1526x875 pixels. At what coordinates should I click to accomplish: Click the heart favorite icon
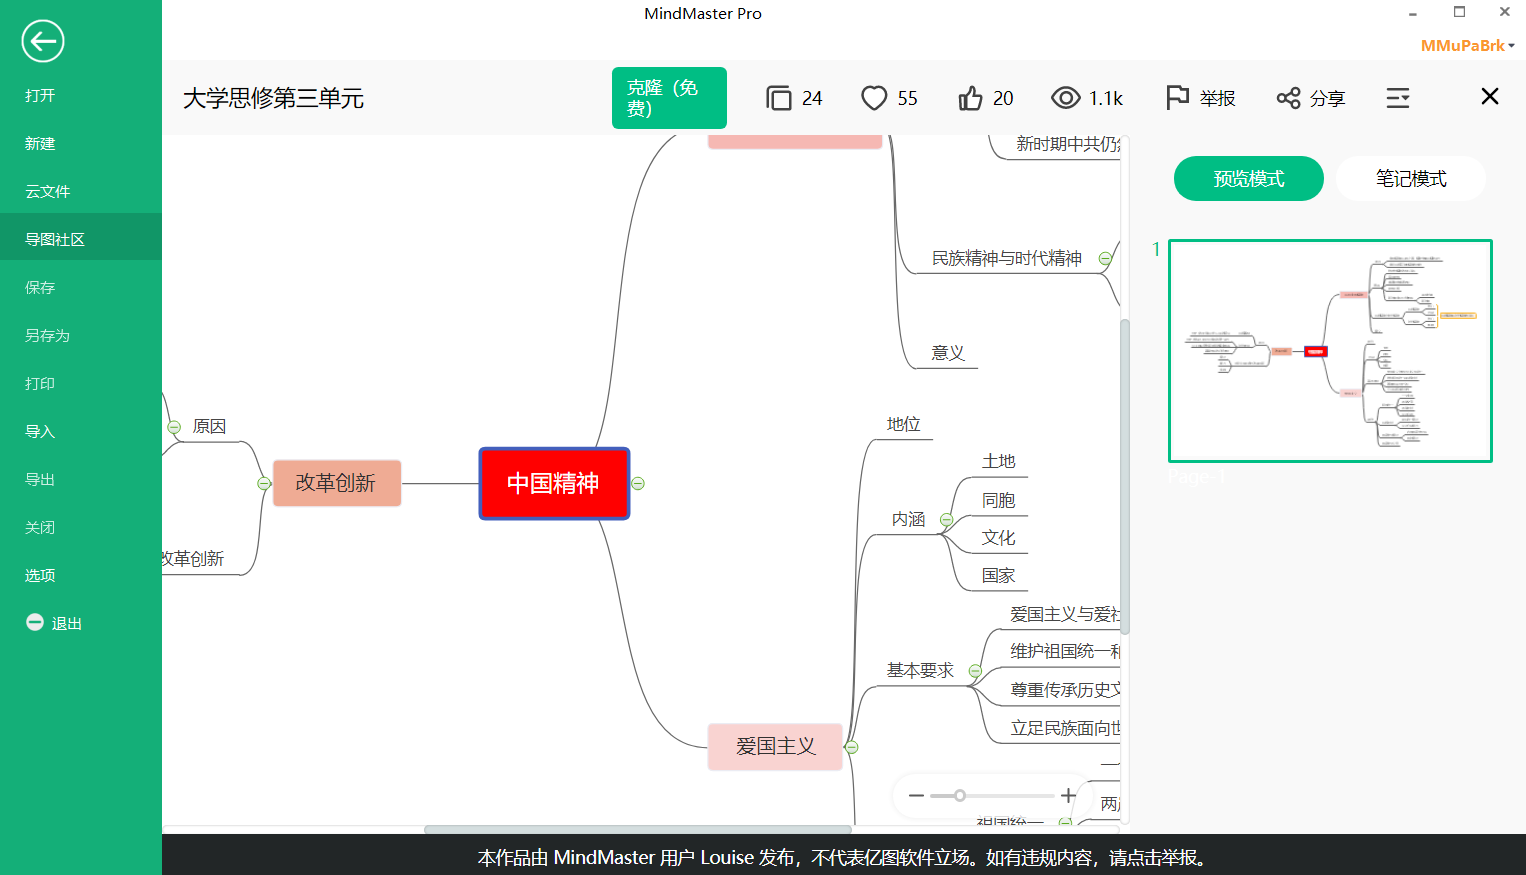click(x=874, y=98)
